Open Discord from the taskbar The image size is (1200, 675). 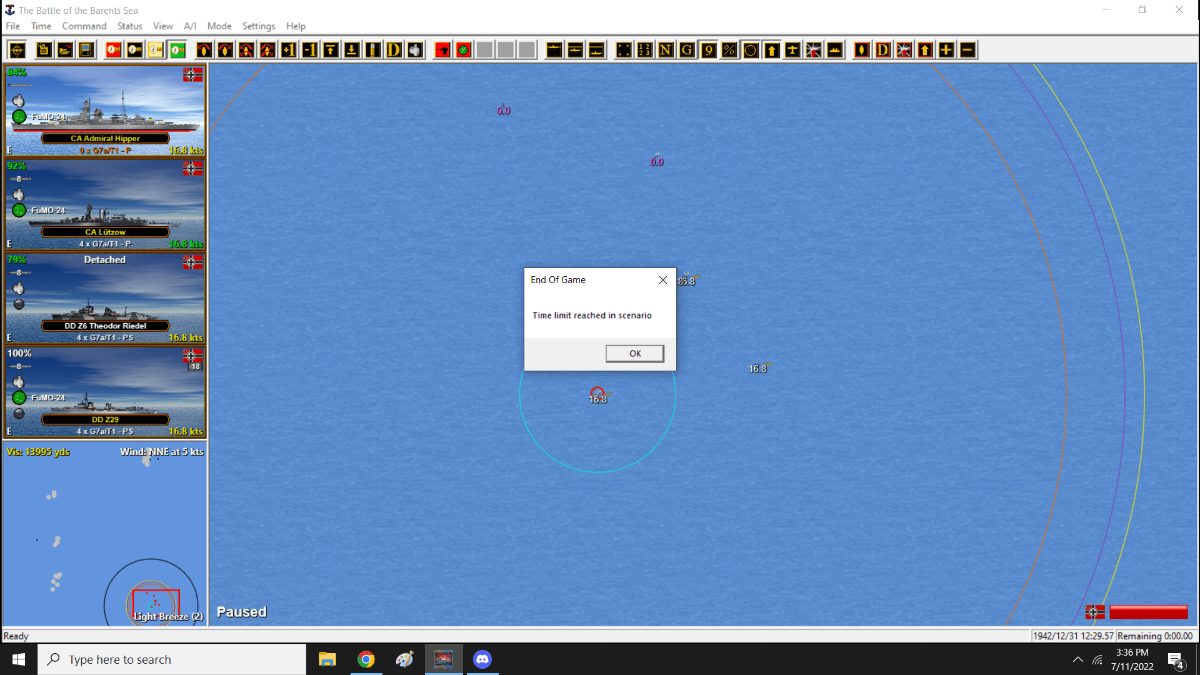point(483,659)
